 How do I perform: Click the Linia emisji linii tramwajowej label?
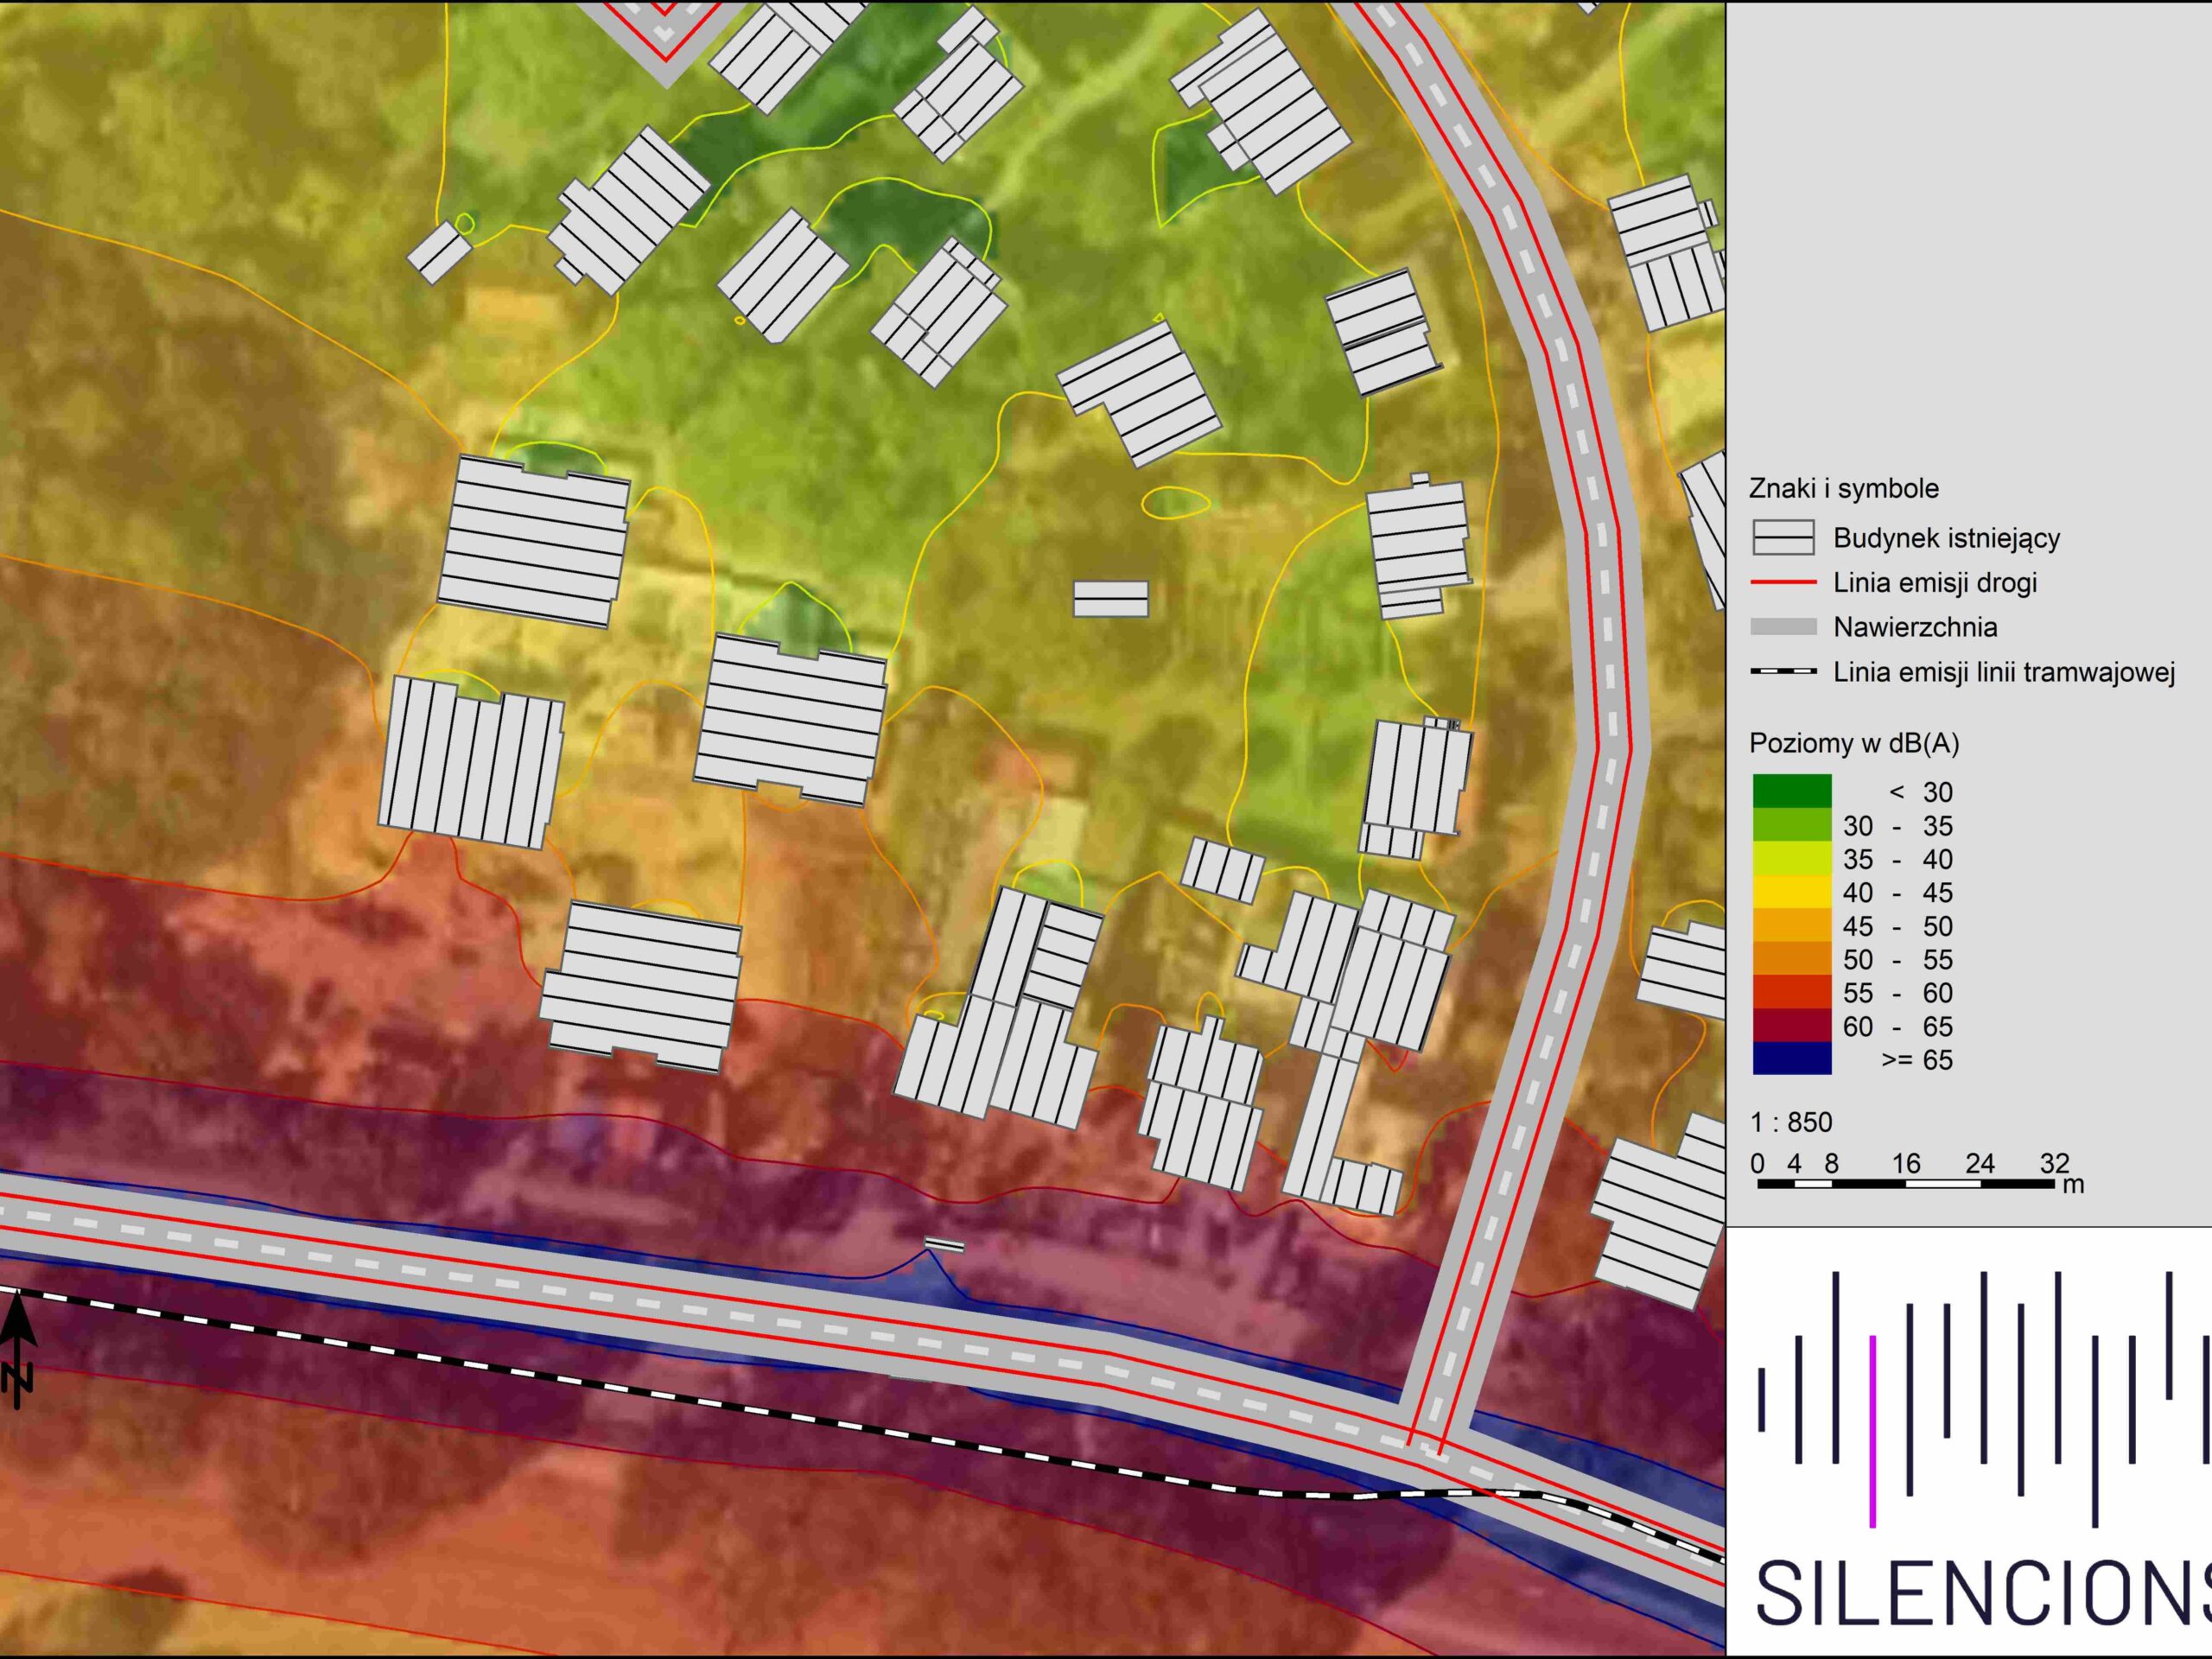(2004, 672)
